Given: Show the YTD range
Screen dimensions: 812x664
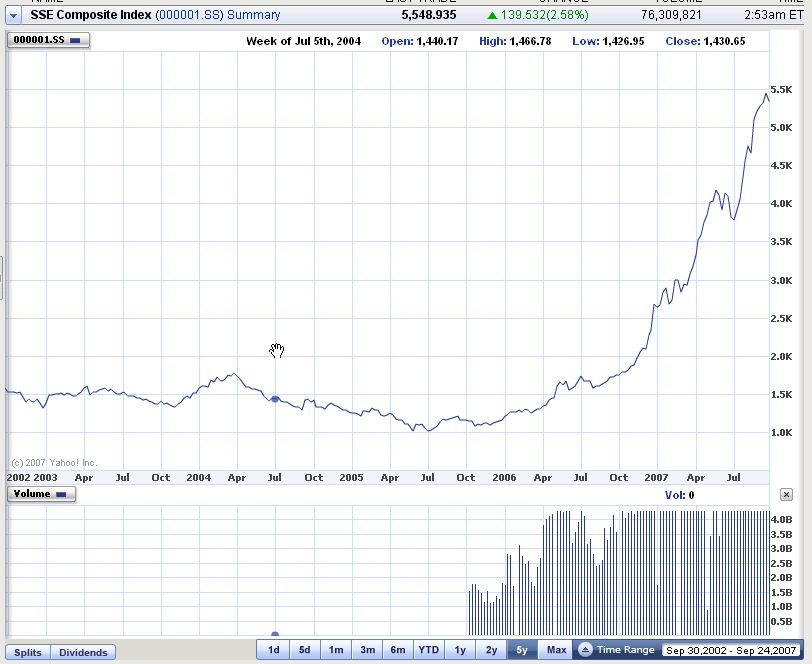Looking at the screenshot, I should 428,649.
